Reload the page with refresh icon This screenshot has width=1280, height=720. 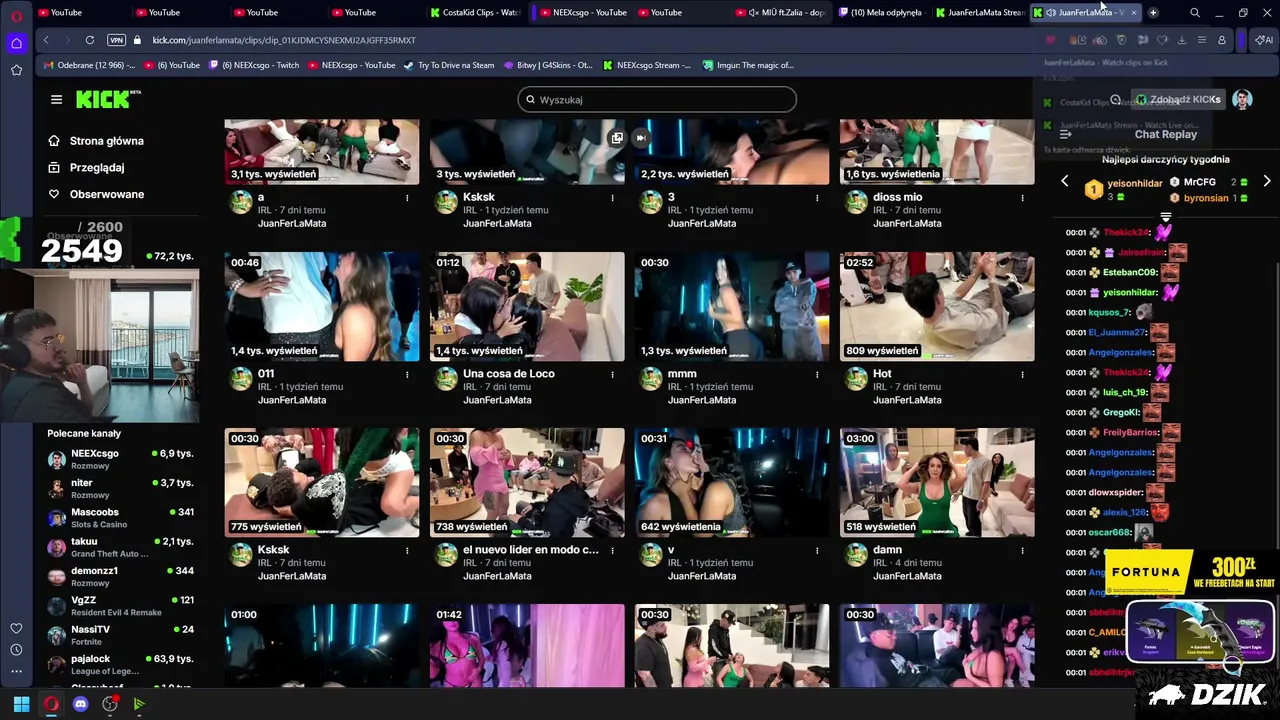(90, 40)
